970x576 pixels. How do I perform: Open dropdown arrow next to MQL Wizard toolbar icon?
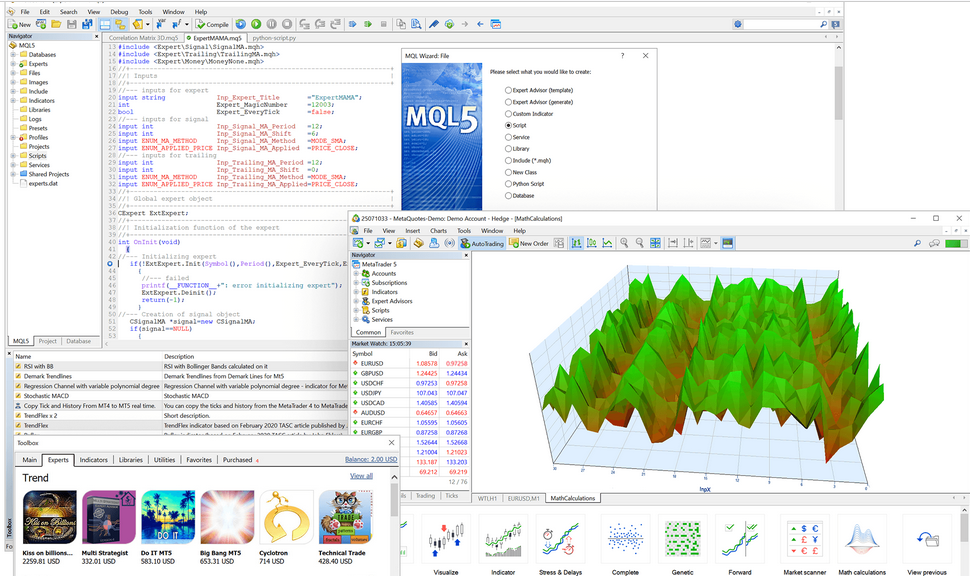[x=147, y=25]
